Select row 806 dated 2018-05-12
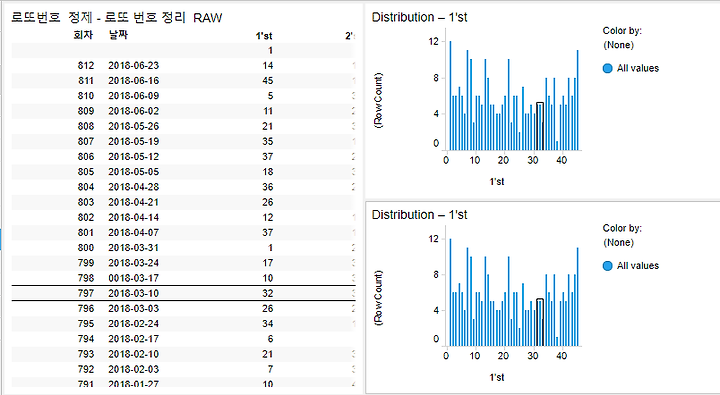This screenshot has height=395, width=720. pyautogui.click(x=183, y=157)
